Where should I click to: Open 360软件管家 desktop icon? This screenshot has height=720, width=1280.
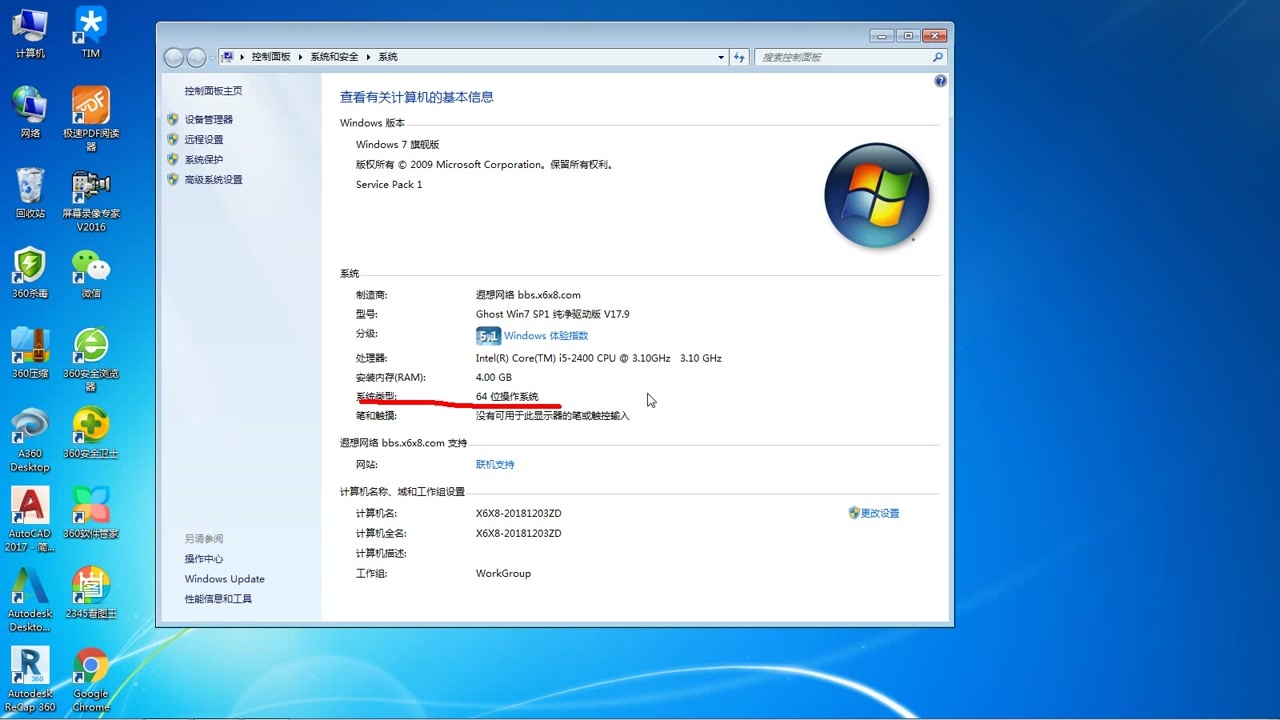[91, 513]
